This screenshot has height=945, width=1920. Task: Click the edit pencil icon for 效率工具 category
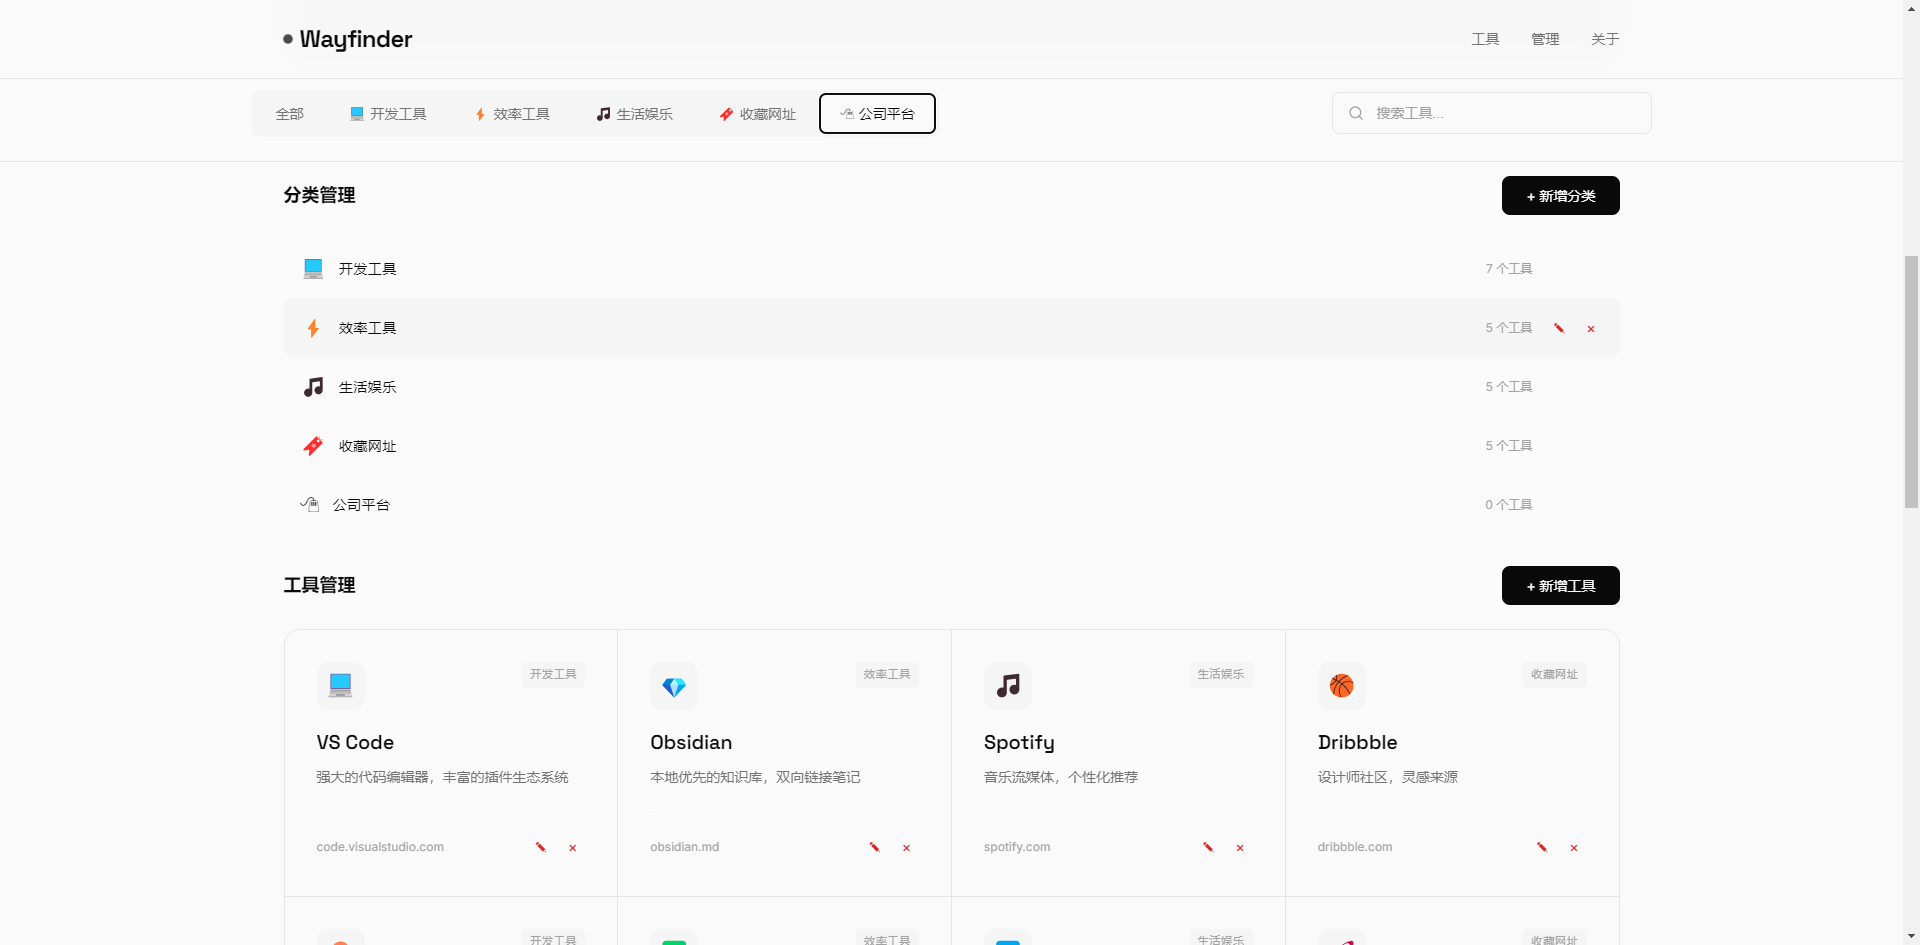pos(1559,328)
